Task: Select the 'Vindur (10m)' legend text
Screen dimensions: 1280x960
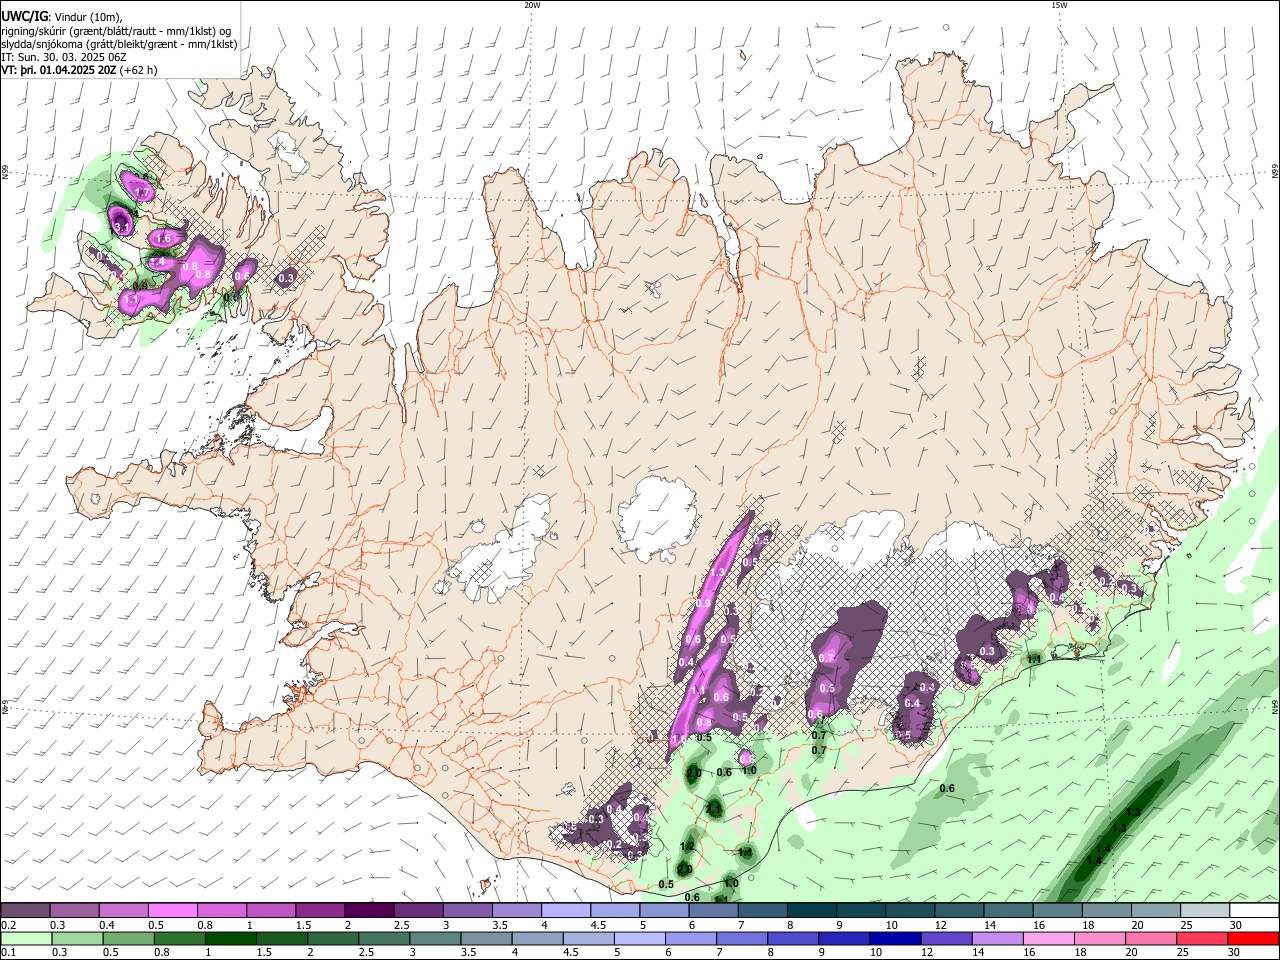Action: pyautogui.click(x=87, y=16)
